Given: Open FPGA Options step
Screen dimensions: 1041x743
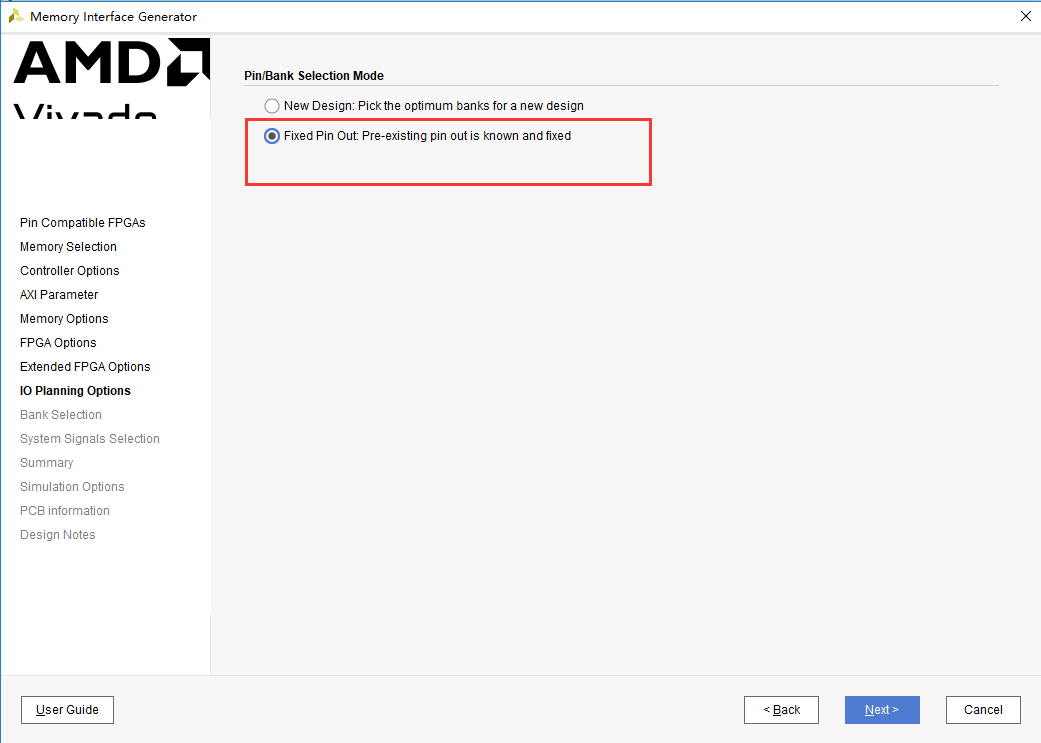Looking at the screenshot, I should pos(58,343).
